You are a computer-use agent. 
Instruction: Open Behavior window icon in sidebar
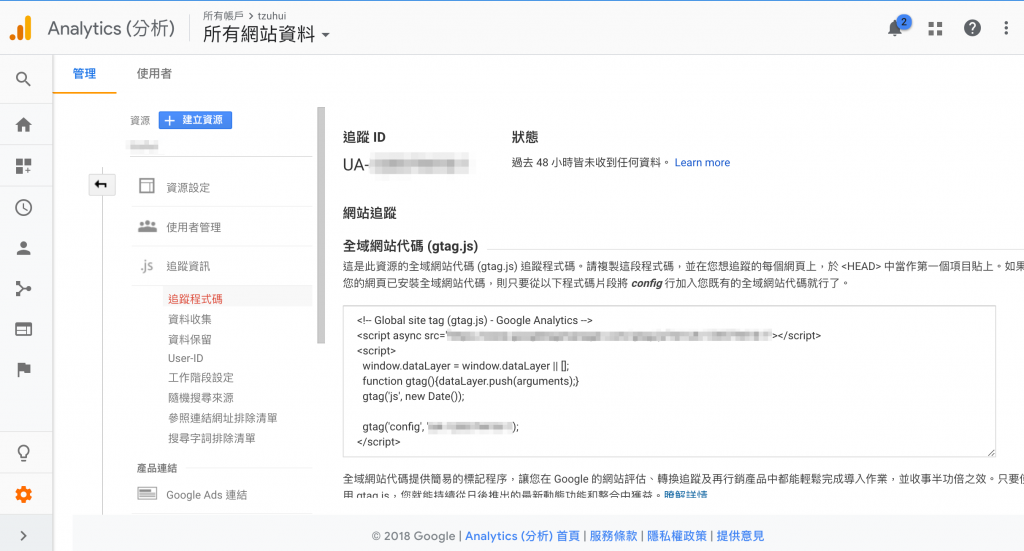tap(24, 329)
